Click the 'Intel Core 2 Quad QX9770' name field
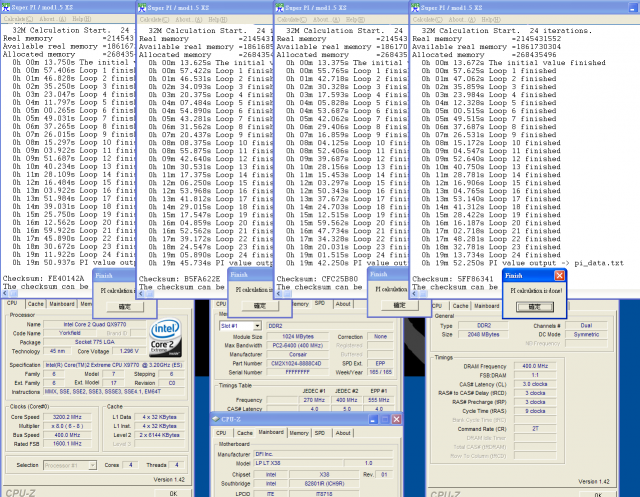Screen dimensions: 640x497 pos(95,324)
